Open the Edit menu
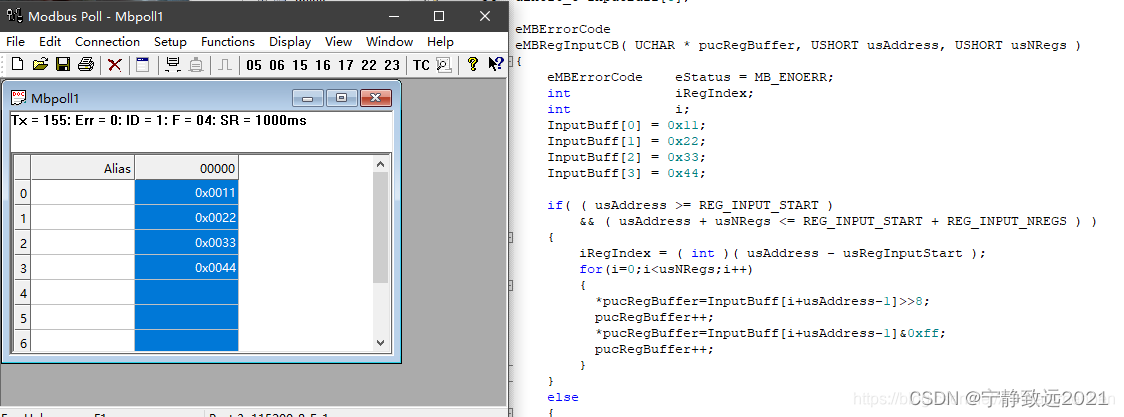Image resolution: width=1124 pixels, height=417 pixels. (x=49, y=42)
